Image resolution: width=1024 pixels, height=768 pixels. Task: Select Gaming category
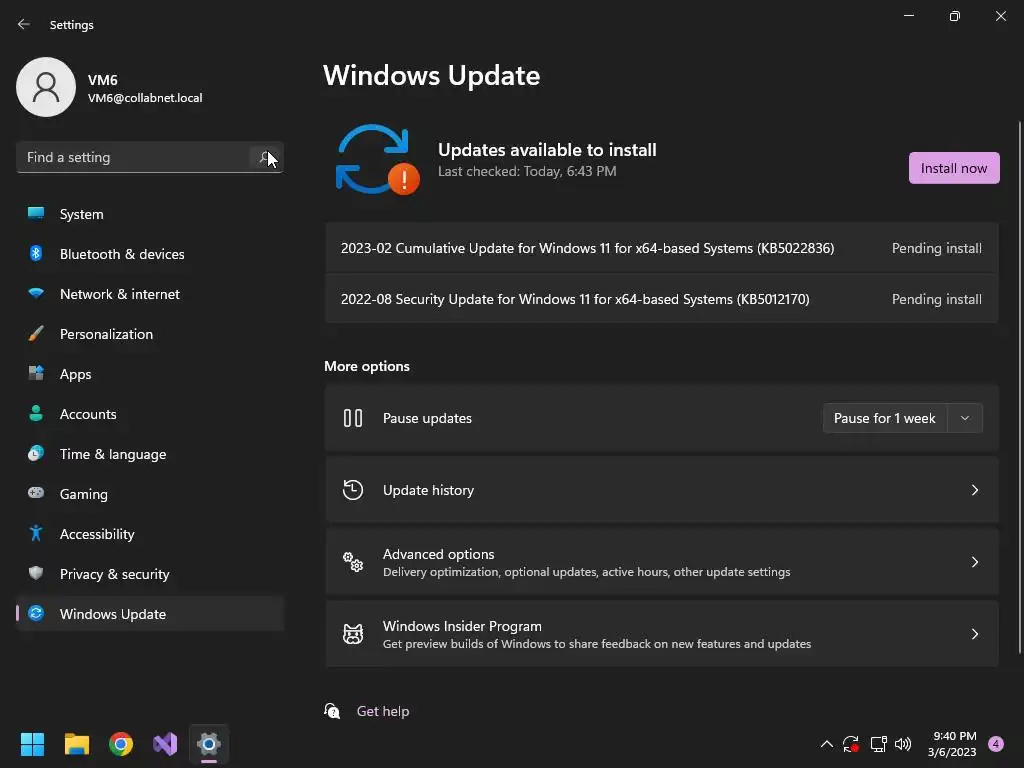150,494
